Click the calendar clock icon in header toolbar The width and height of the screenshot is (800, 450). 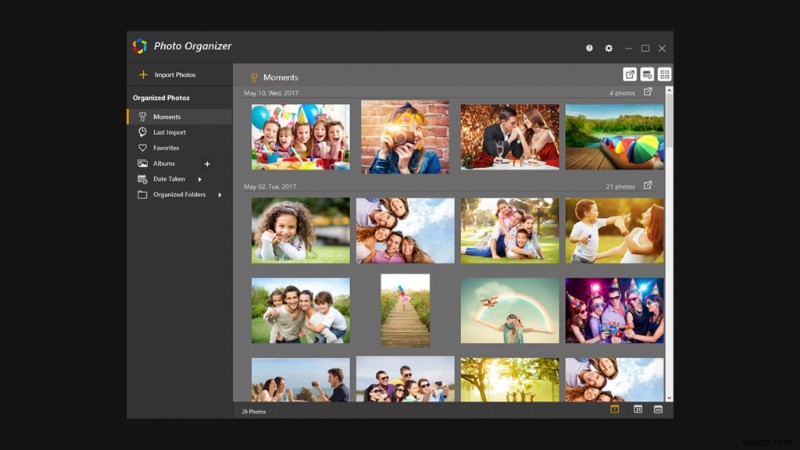point(647,74)
